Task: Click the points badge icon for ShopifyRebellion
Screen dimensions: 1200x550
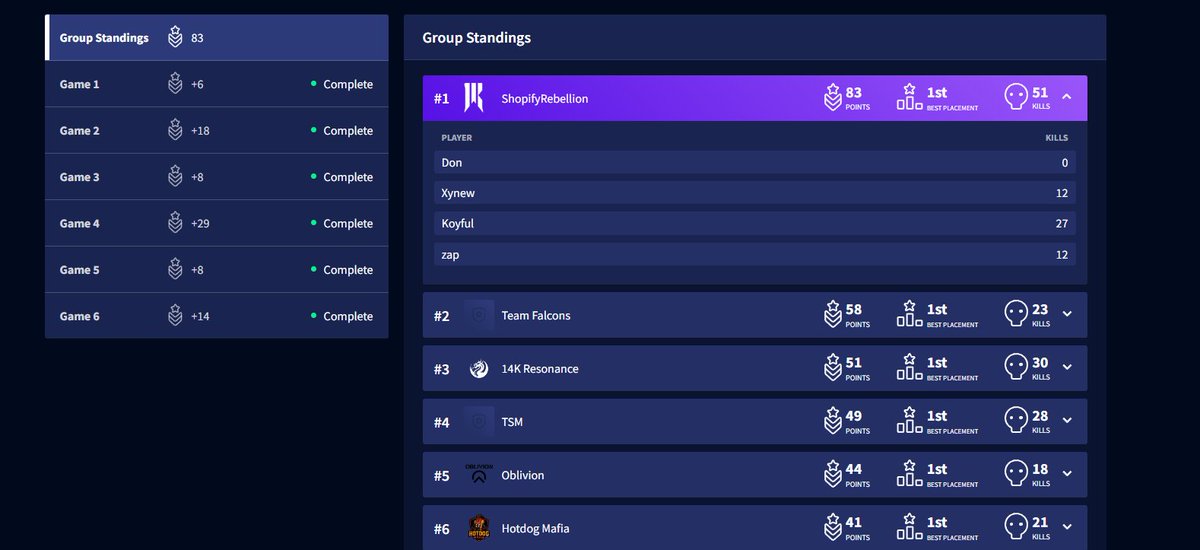Action: 832,97
